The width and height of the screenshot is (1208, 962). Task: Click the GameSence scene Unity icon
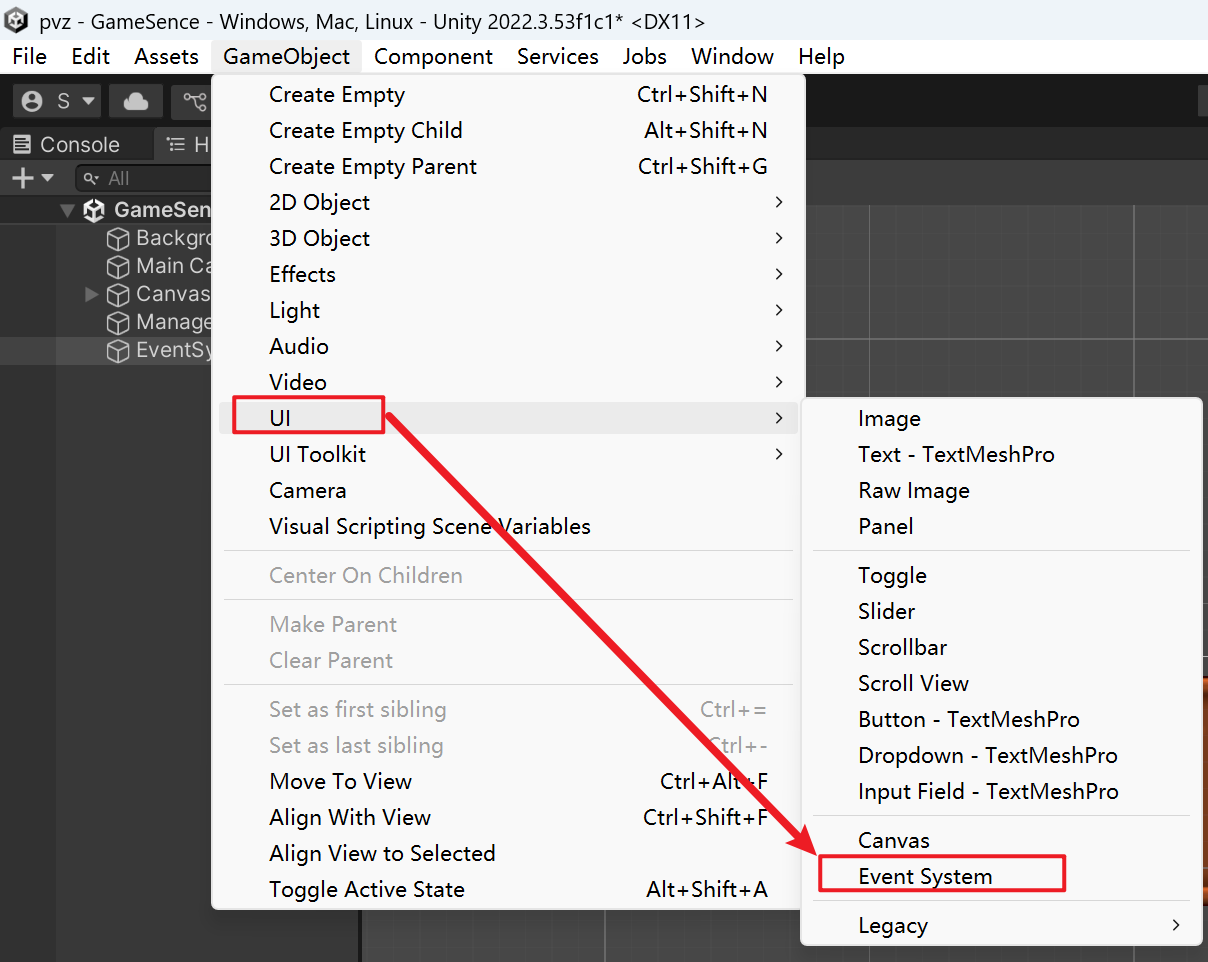(x=94, y=210)
